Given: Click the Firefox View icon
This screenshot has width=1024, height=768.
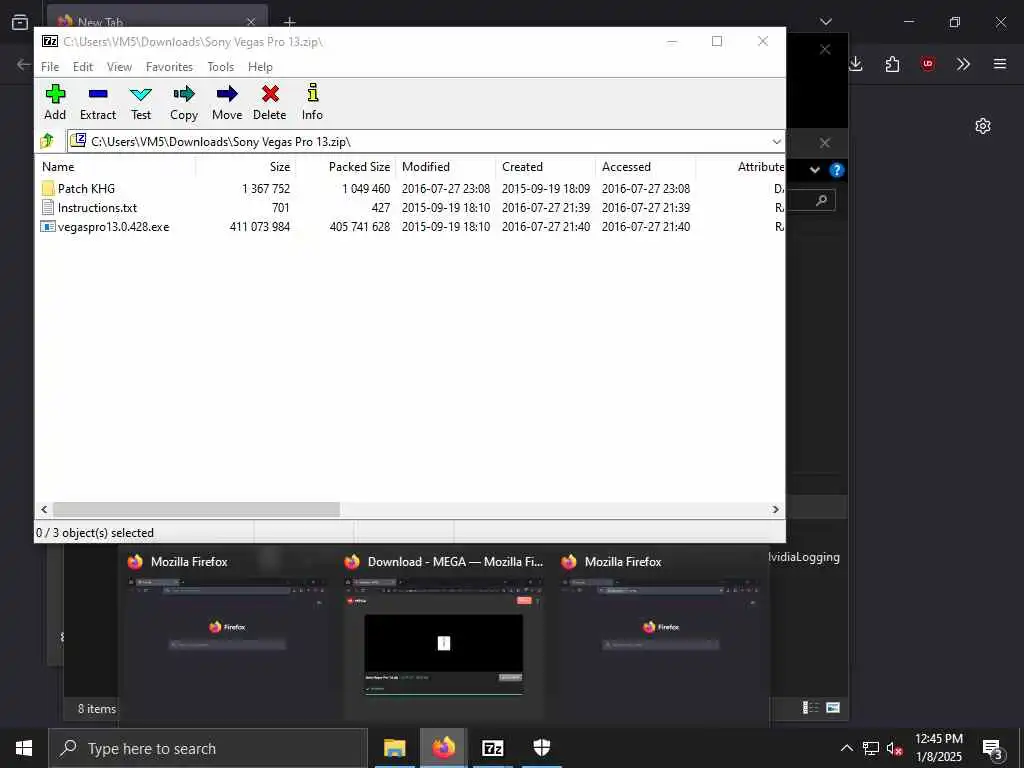Looking at the screenshot, I should [20, 22].
